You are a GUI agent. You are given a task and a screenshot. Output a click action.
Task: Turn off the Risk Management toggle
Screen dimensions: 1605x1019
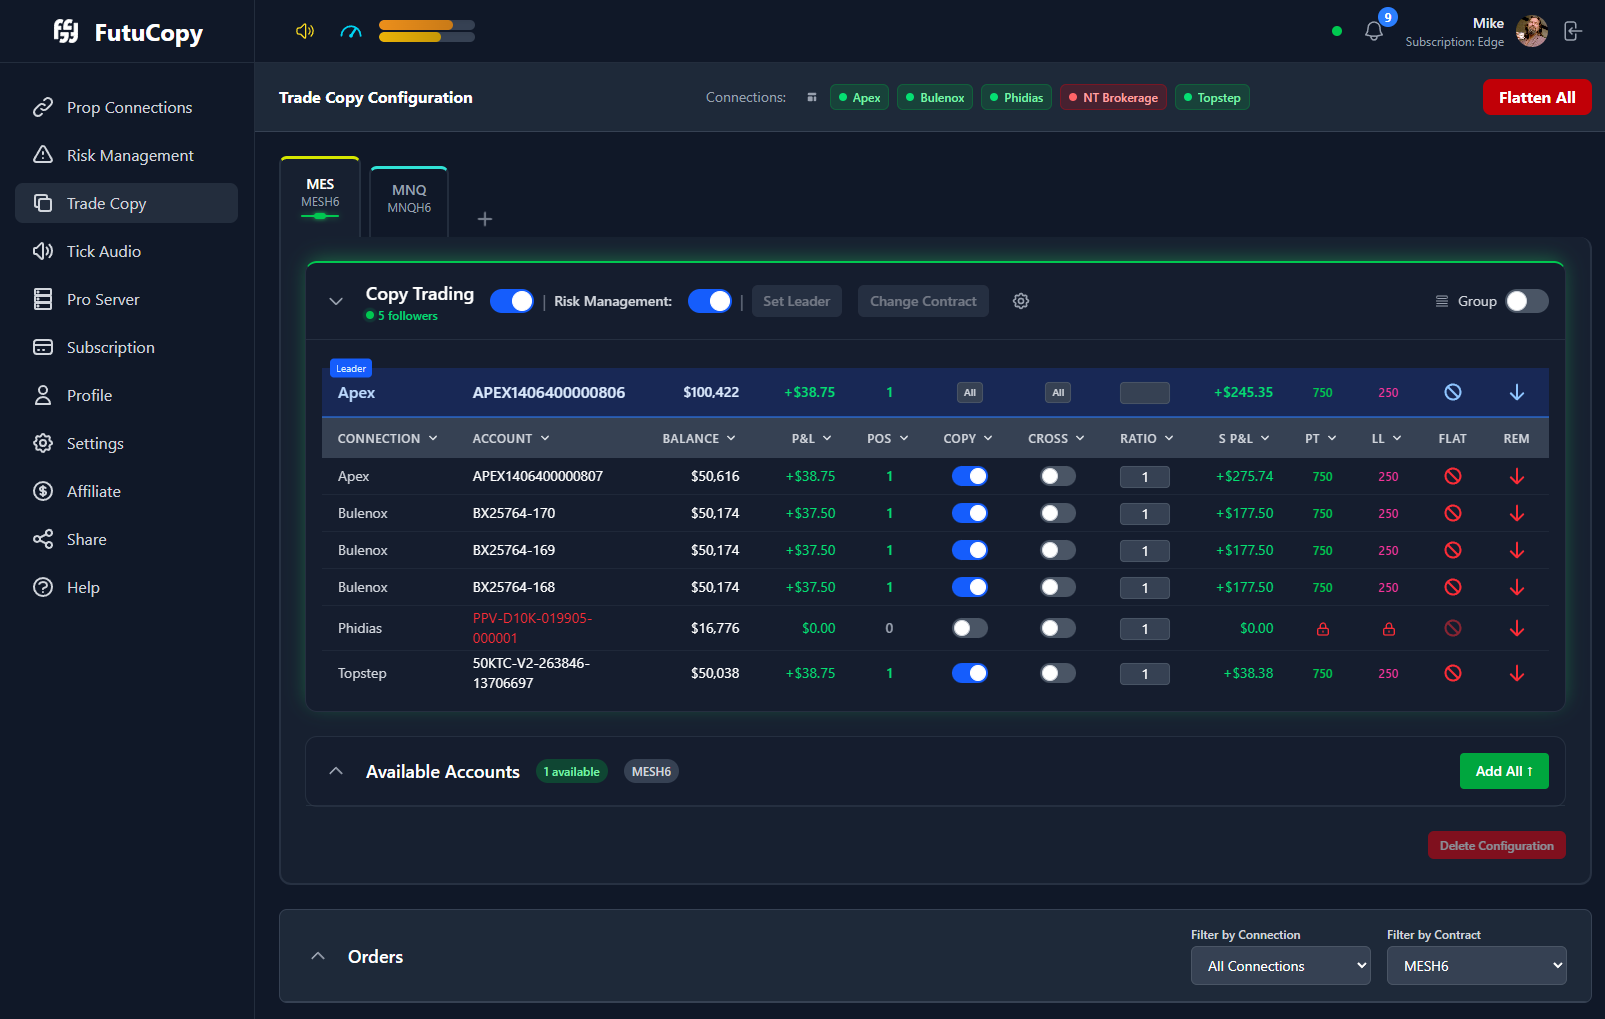coord(710,301)
